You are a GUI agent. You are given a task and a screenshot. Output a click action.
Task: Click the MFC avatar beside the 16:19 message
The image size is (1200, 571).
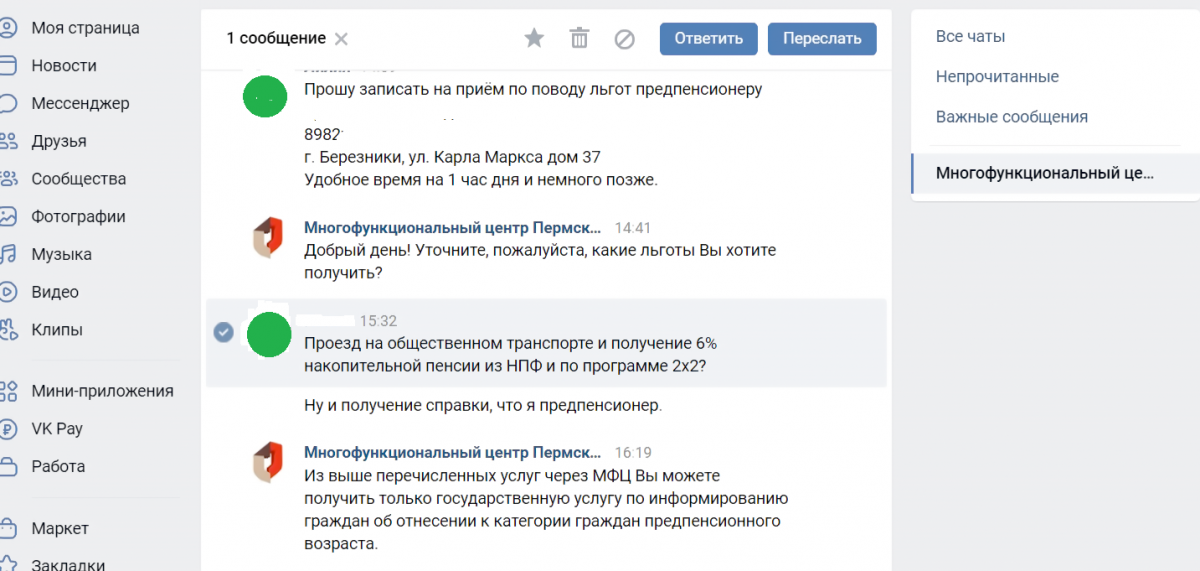click(x=268, y=464)
